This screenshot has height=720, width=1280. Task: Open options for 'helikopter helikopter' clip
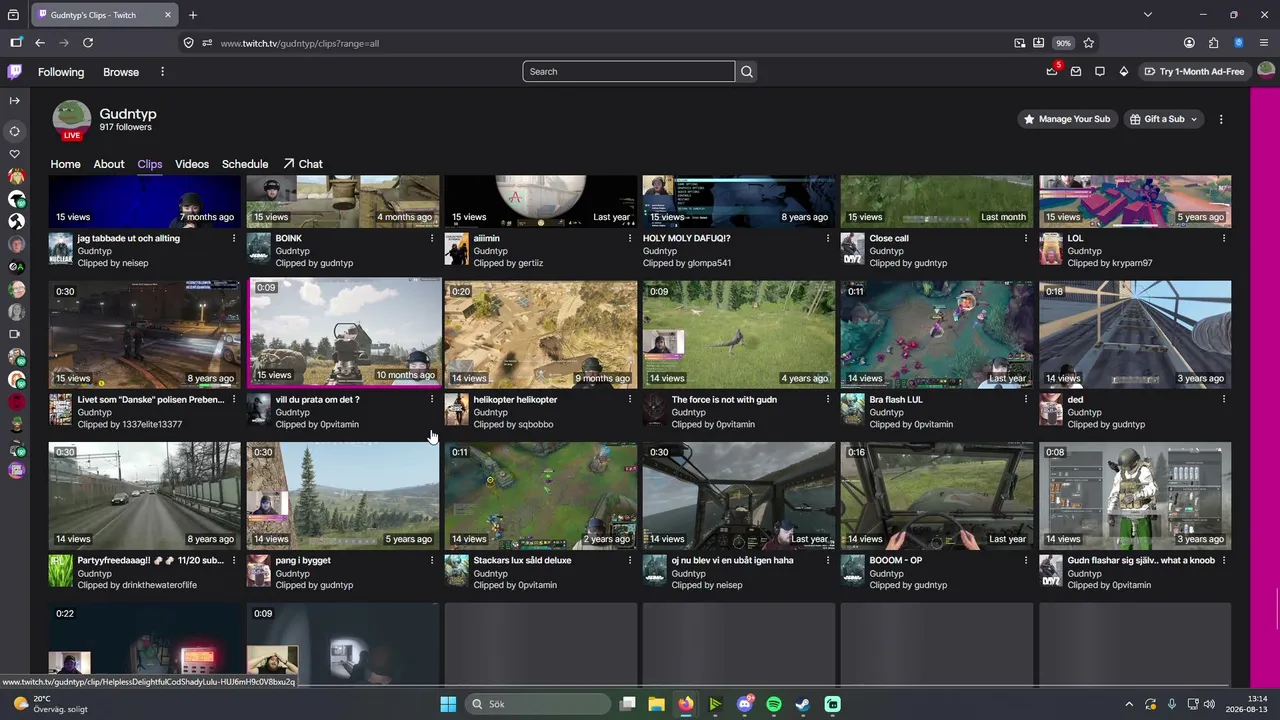[630, 399]
